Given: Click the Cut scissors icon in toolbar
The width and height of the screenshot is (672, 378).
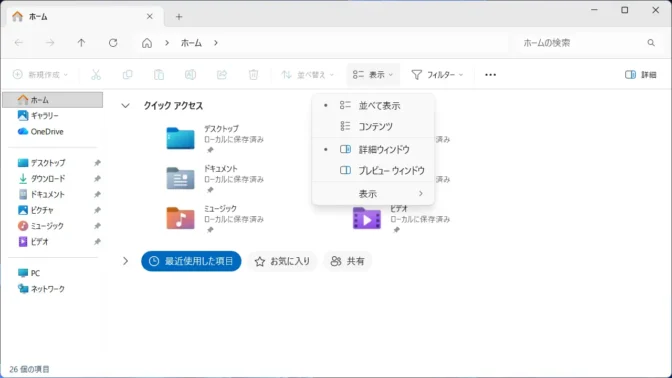Looking at the screenshot, I should [x=96, y=75].
